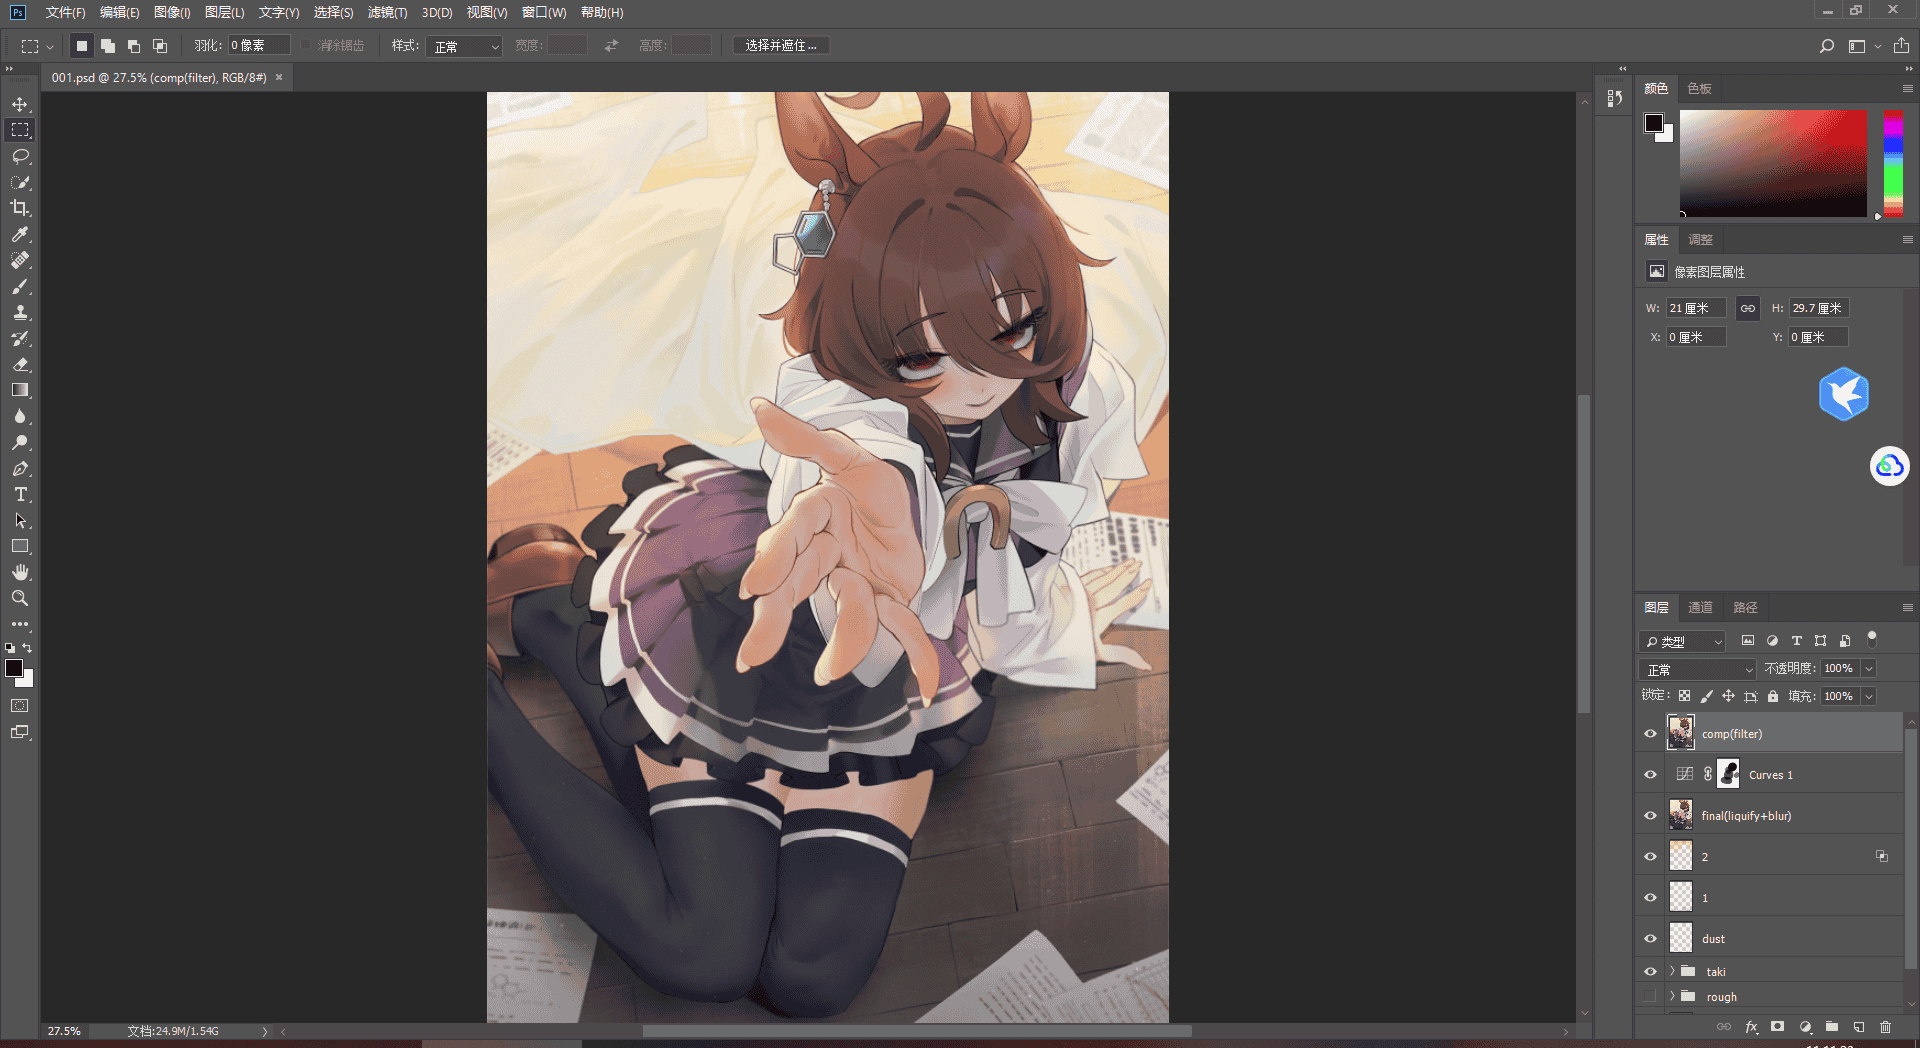
Task: Select the Zoom tool
Action: click(x=20, y=598)
